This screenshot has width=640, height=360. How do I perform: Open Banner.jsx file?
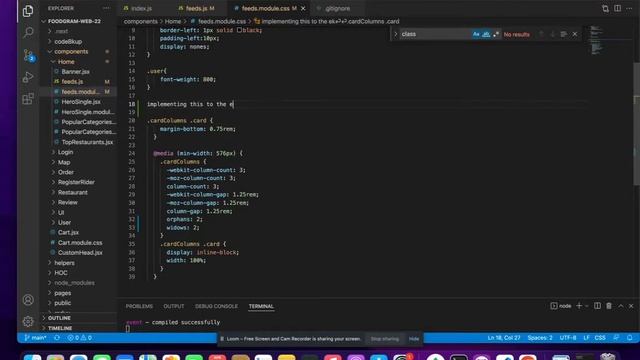76,72
